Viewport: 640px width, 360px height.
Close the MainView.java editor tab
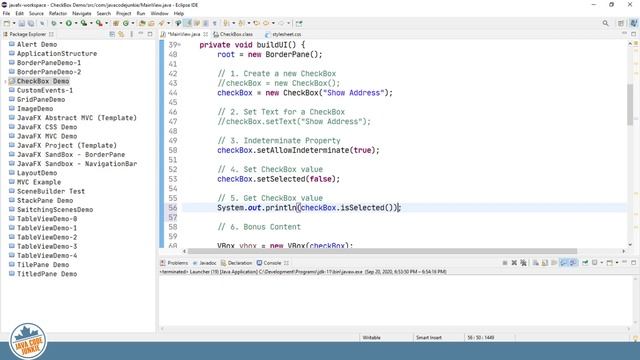pyautogui.click(x=206, y=34)
